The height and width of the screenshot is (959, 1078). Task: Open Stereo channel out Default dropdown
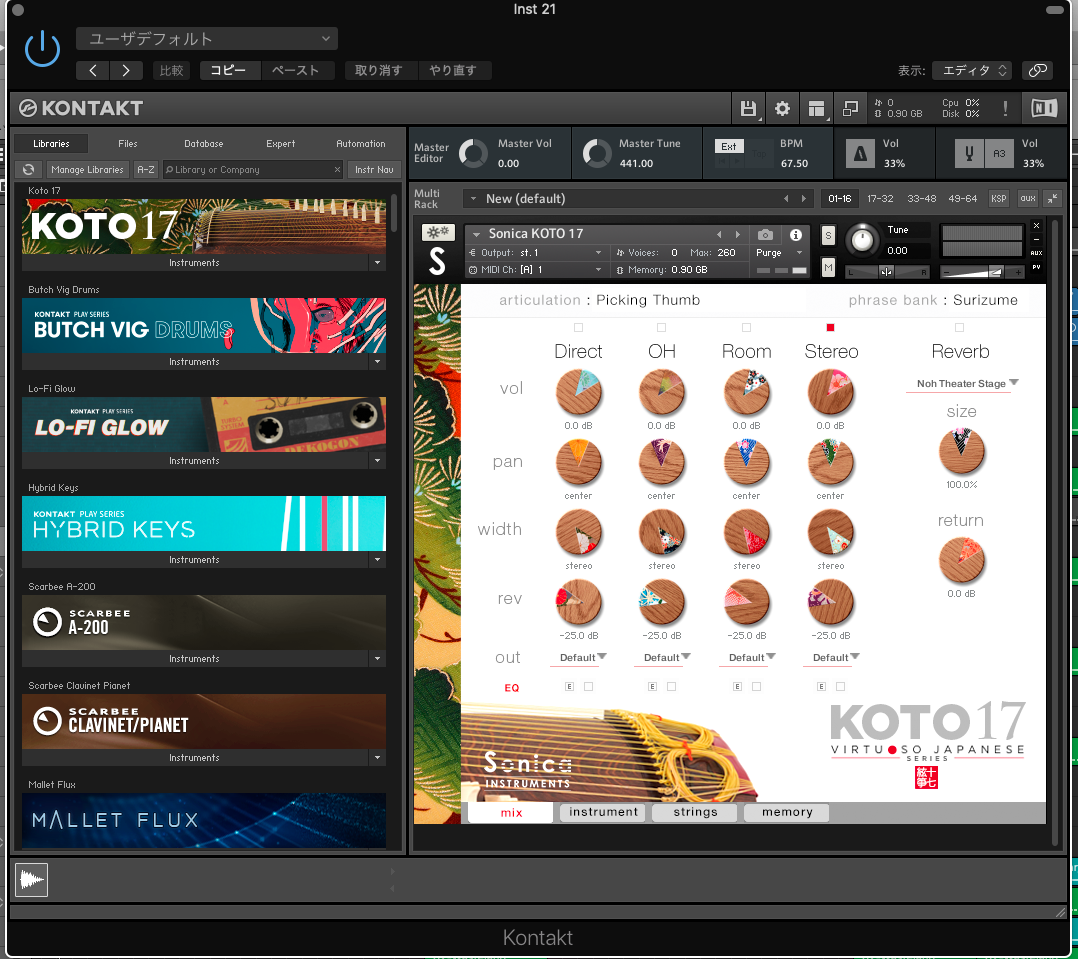point(832,658)
